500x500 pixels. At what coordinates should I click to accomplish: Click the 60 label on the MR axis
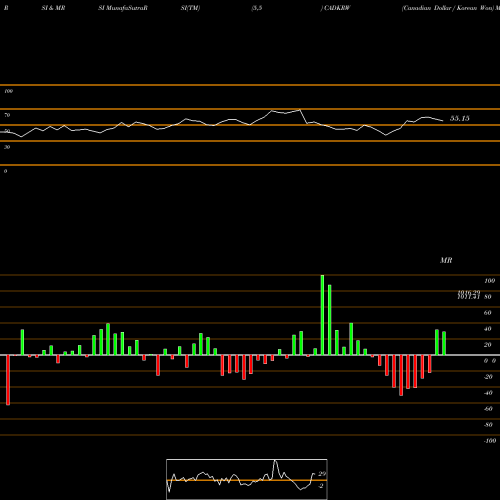click(x=487, y=313)
